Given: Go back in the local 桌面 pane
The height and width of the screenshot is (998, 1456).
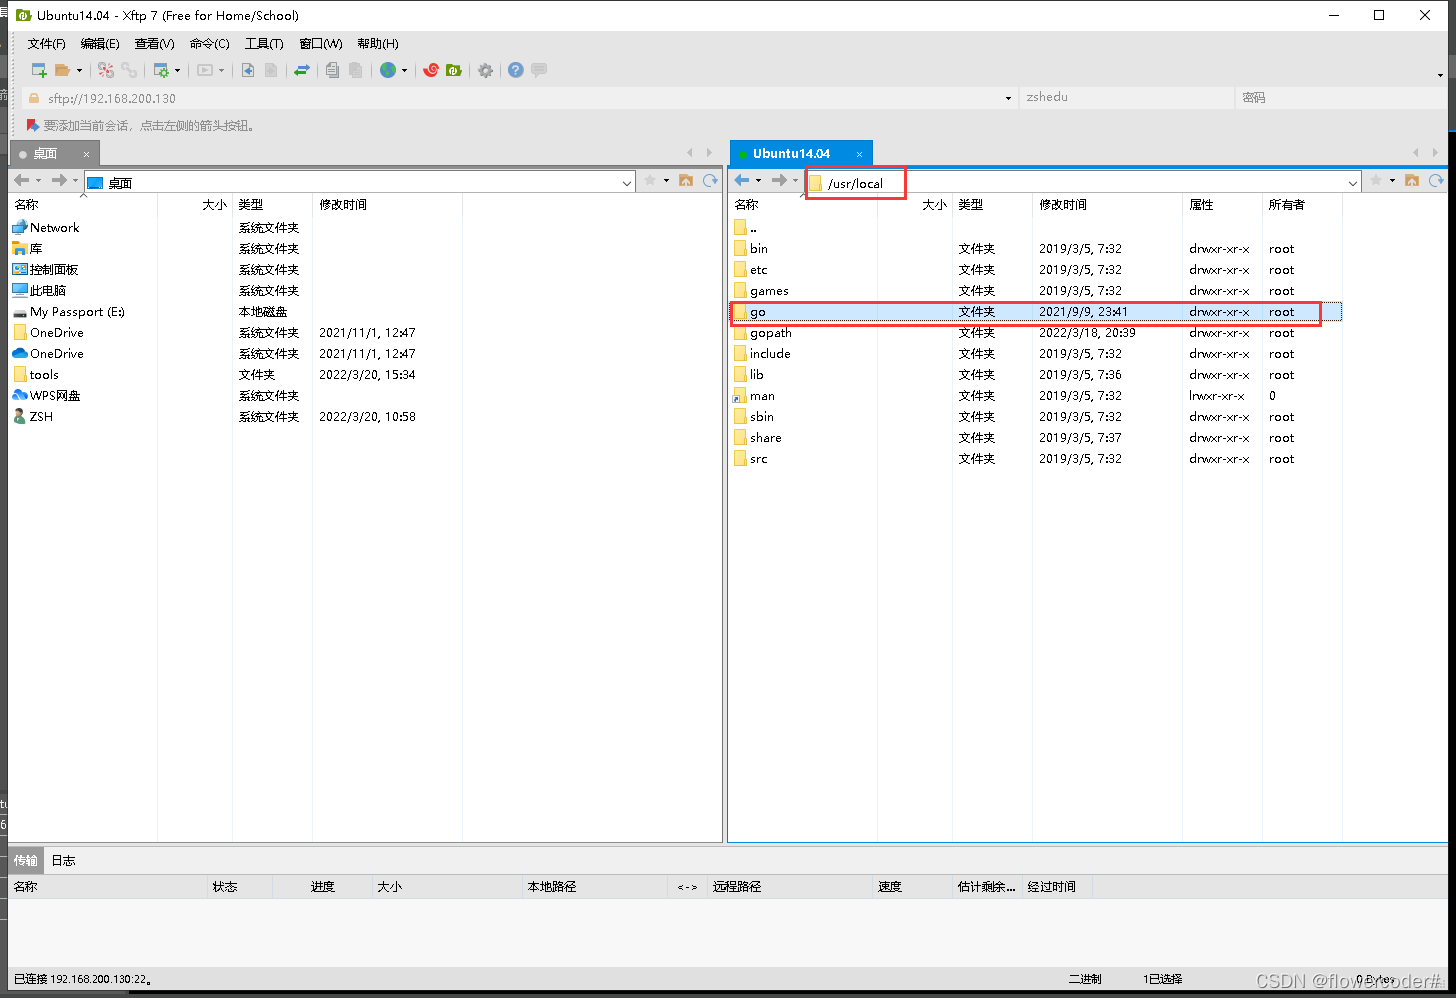Looking at the screenshot, I should pyautogui.click(x=22, y=180).
